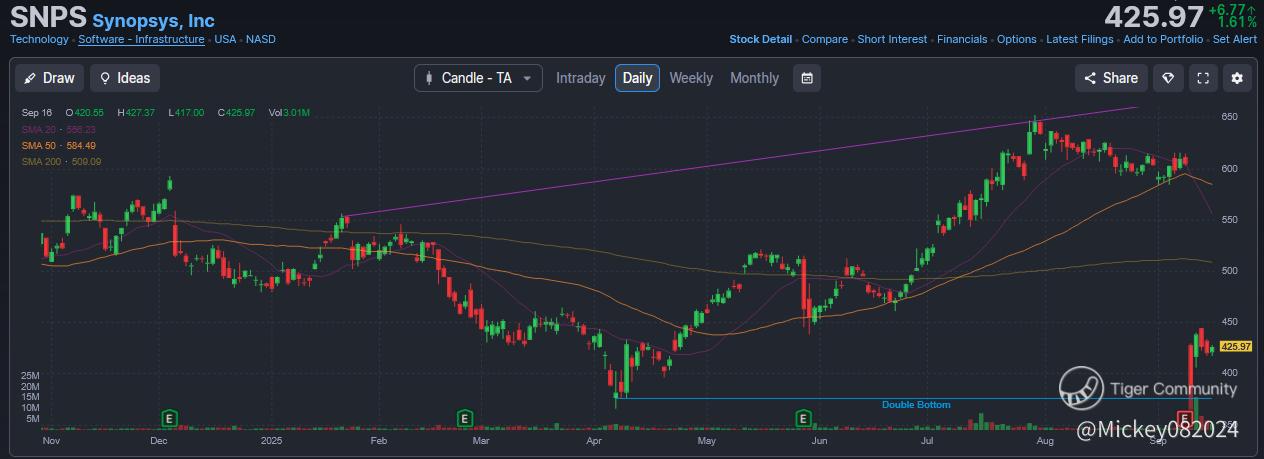Click the late February earnings marker
Image resolution: width=1264 pixels, height=459 pixels.
tap(464, 416)
